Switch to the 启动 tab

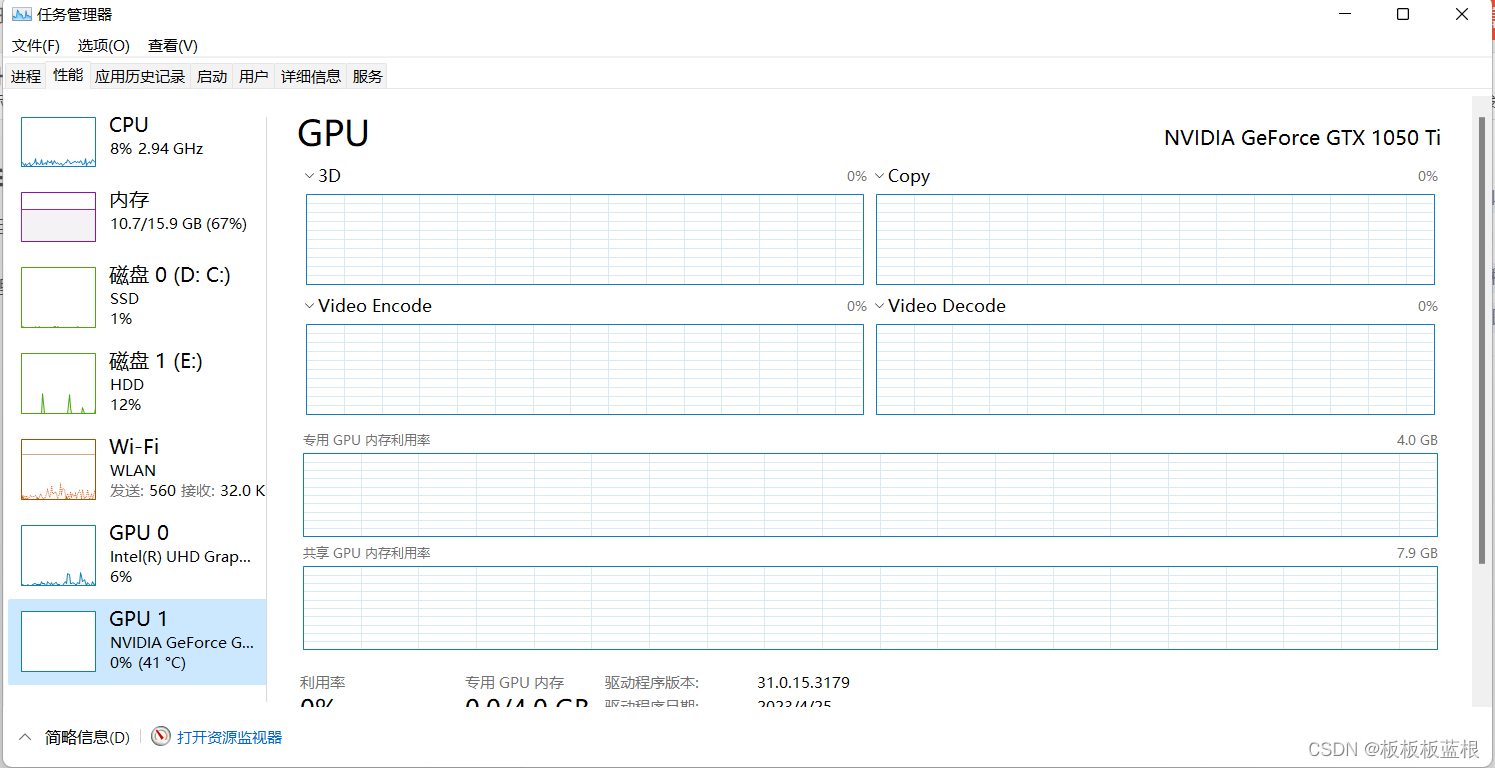(x=212, y=77)
